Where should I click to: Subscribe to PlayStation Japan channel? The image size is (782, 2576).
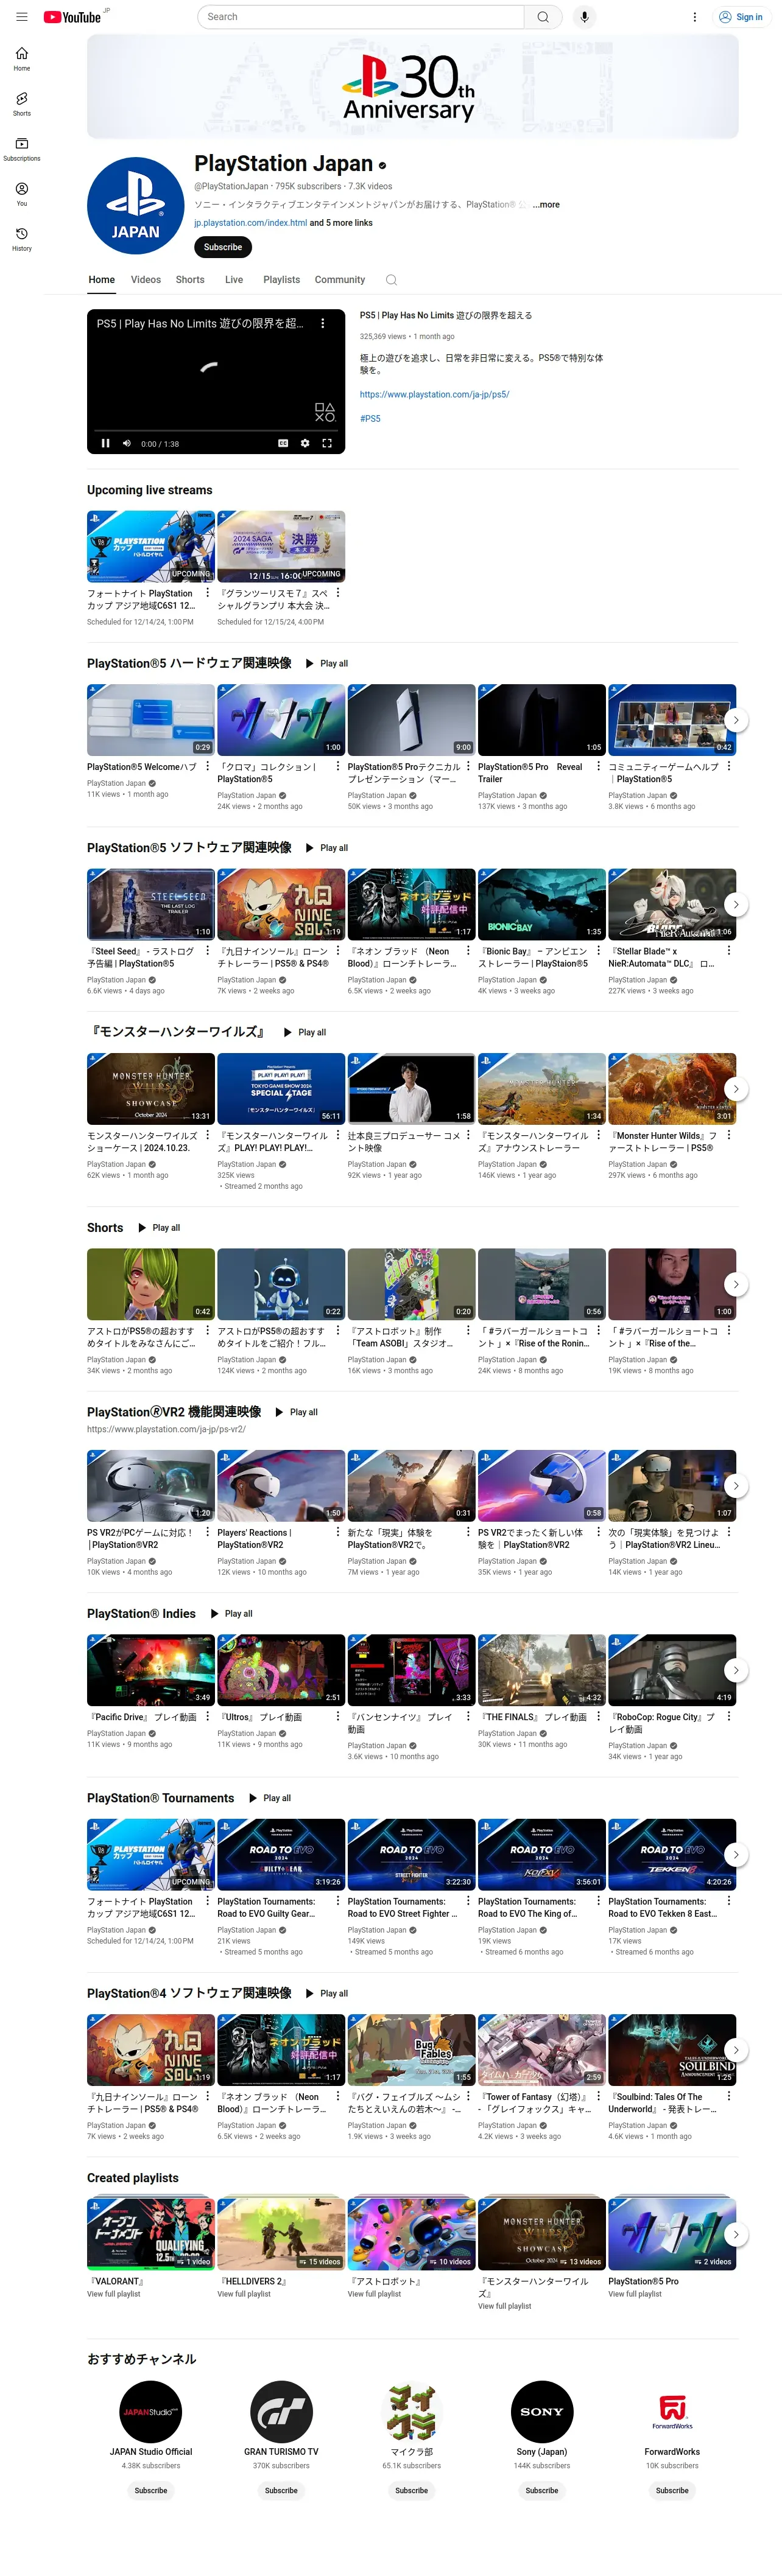coord(223,247)
